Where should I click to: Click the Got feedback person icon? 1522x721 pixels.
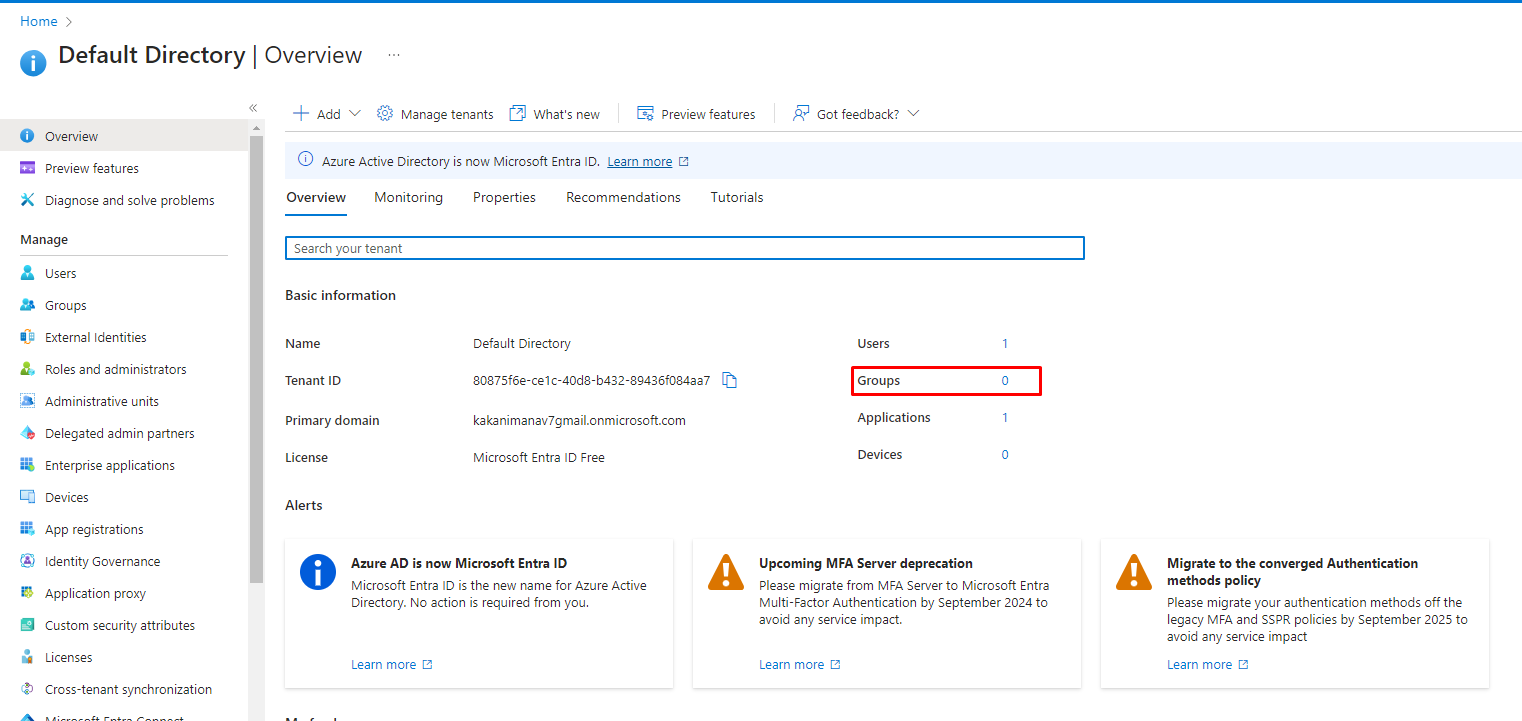[x=800, y=113]
